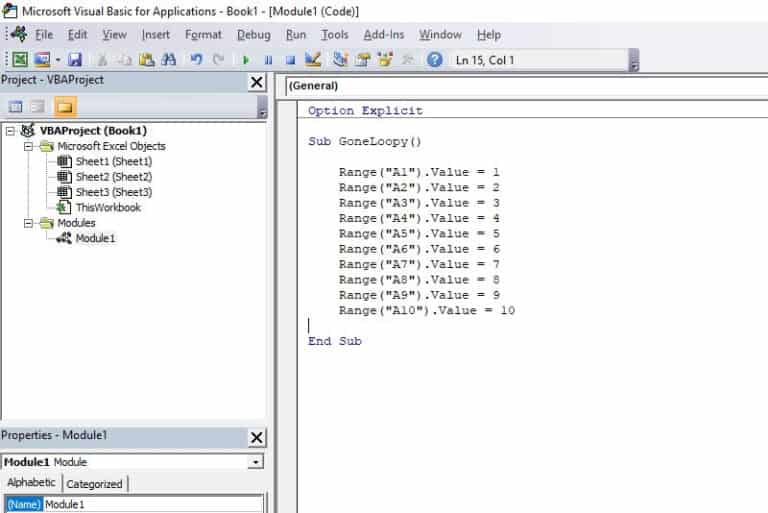
Task: Switch to the Categorized properties tab
Action: (x=95, y=484)
